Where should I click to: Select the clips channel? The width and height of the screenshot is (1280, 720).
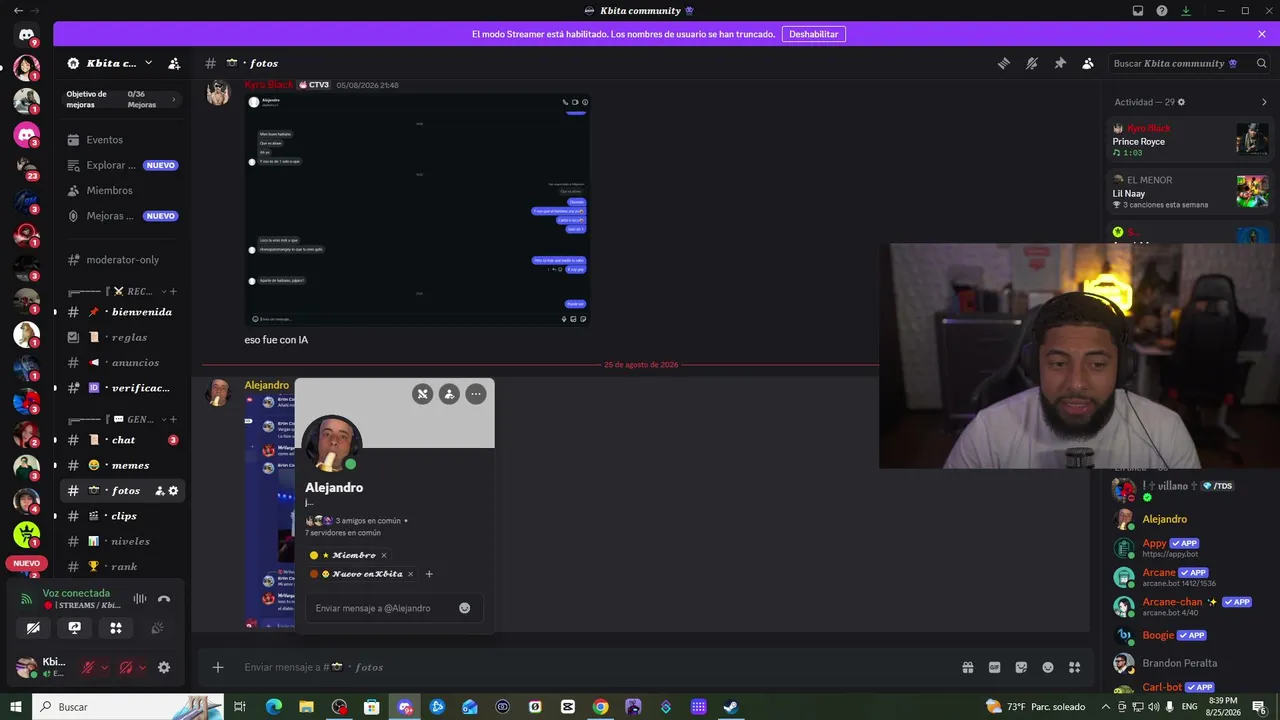123,516
